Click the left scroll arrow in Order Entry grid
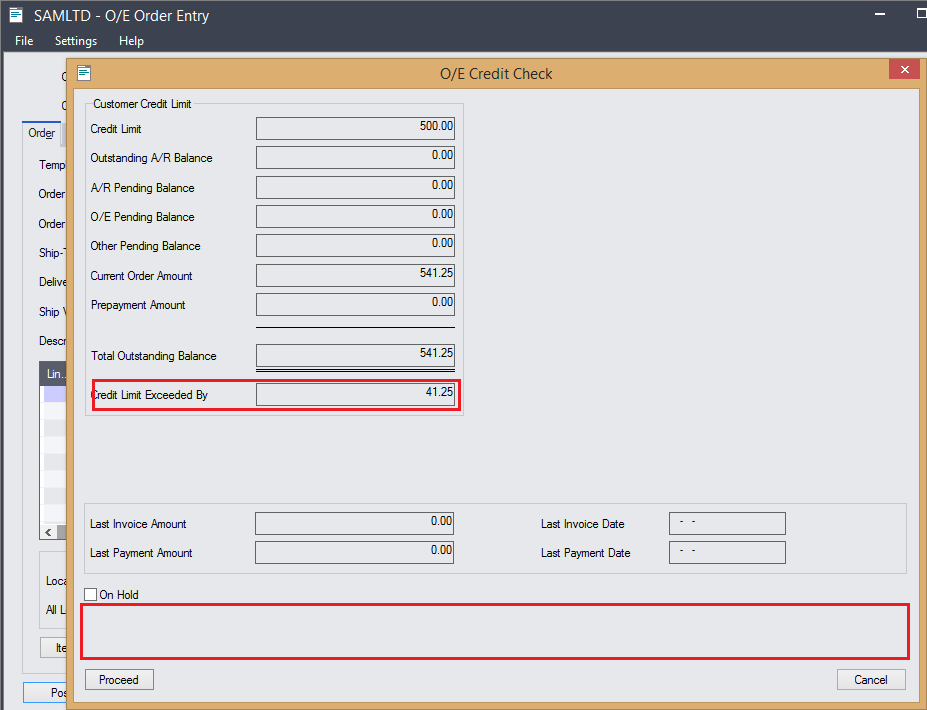The width and height of the screenshot is (927, 710). [x=48, y=532]
